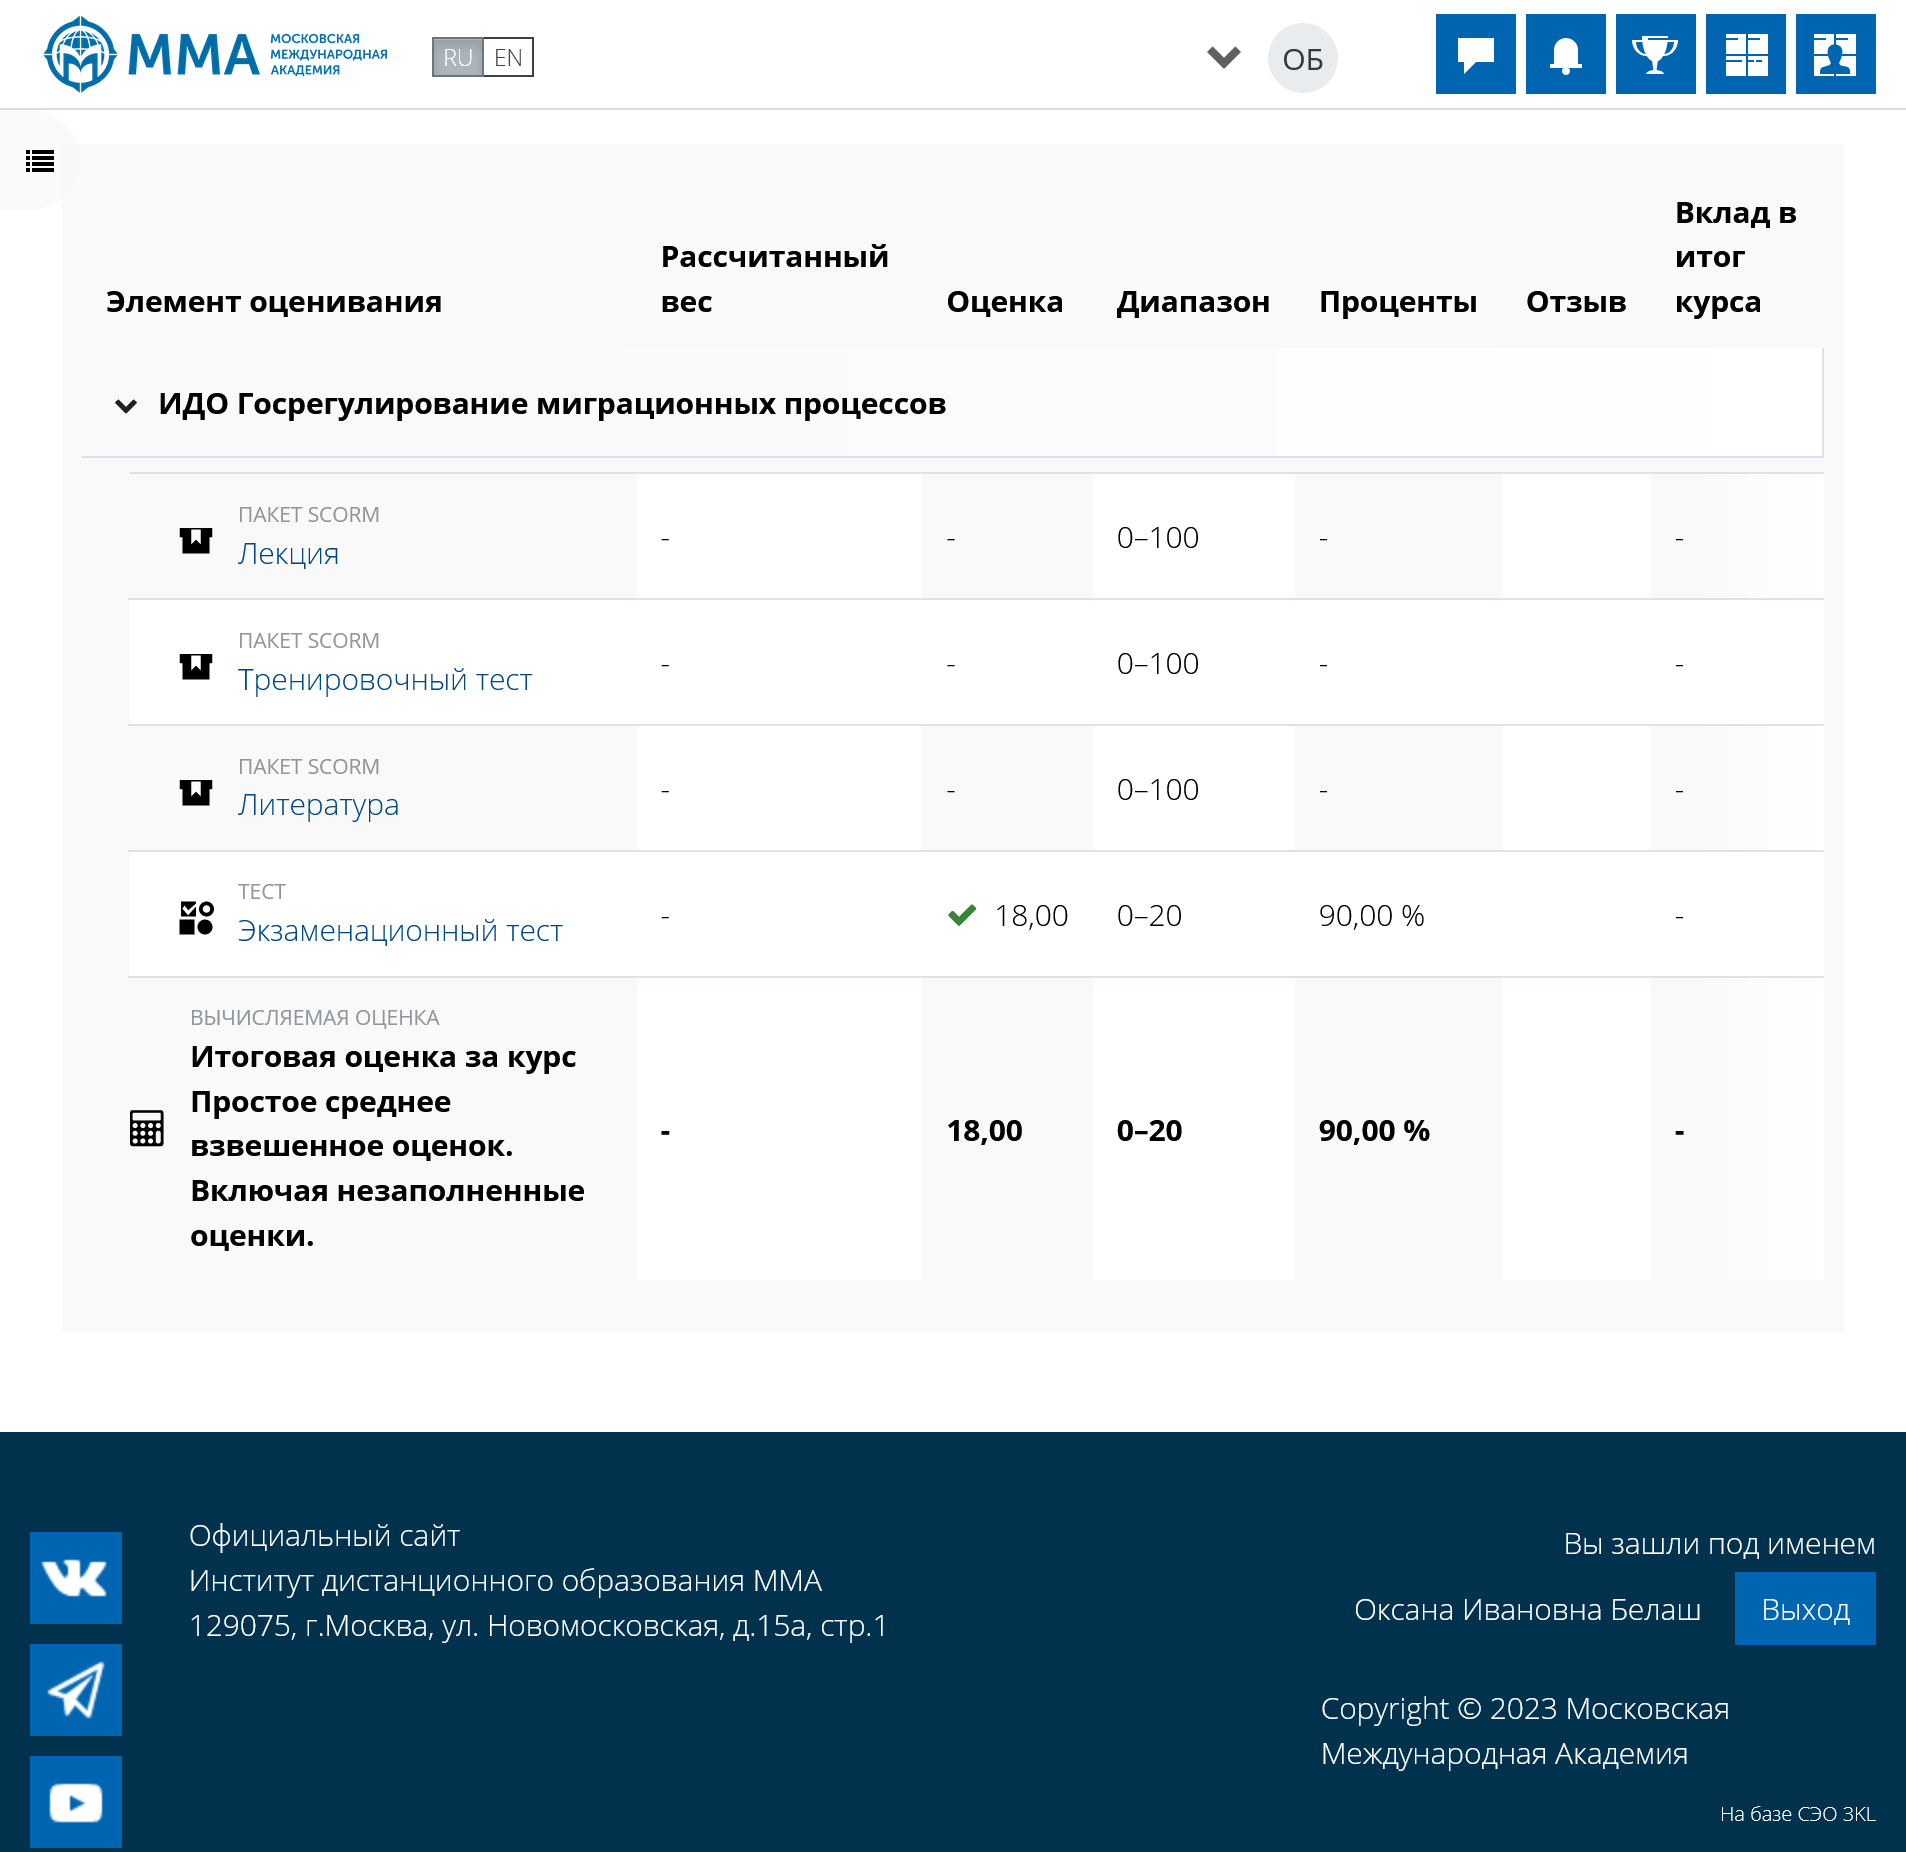Open the YouTube channel icon
1906x1852 pixels.
[x=76, y=1801]
